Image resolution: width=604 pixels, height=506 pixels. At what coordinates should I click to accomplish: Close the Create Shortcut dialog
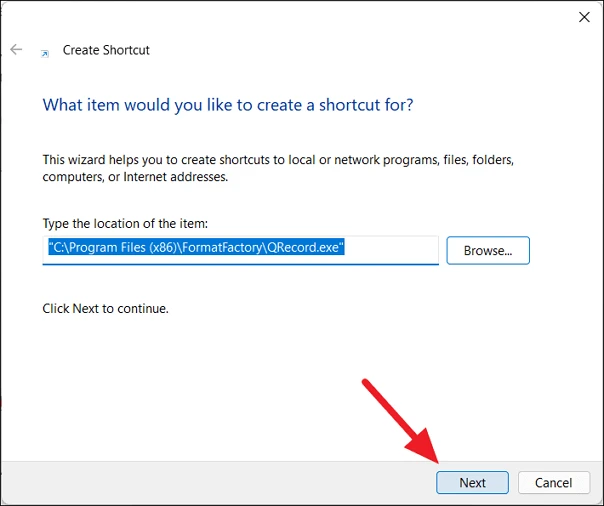click(x=583, y=17)
